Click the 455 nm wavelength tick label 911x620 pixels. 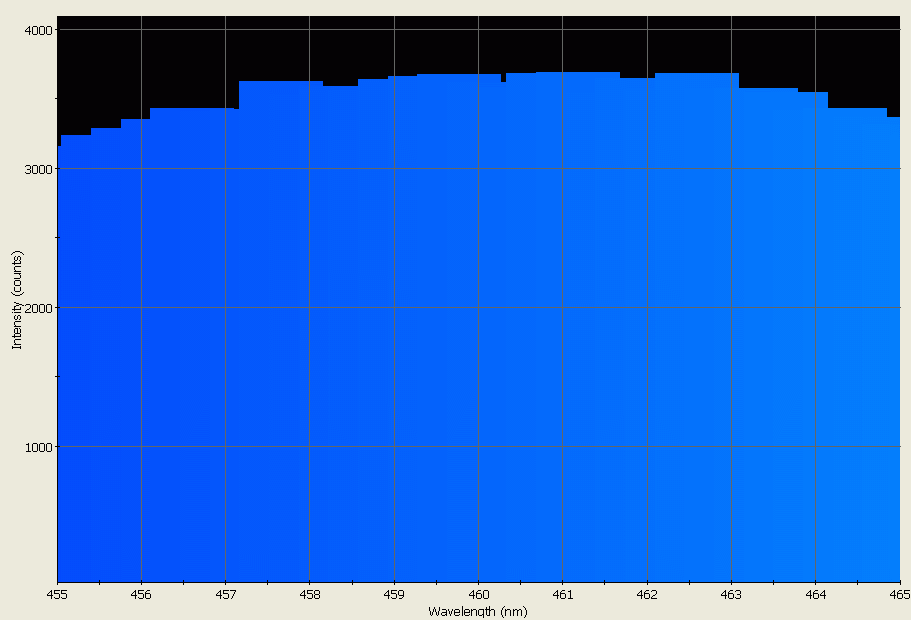coord(57,593)
